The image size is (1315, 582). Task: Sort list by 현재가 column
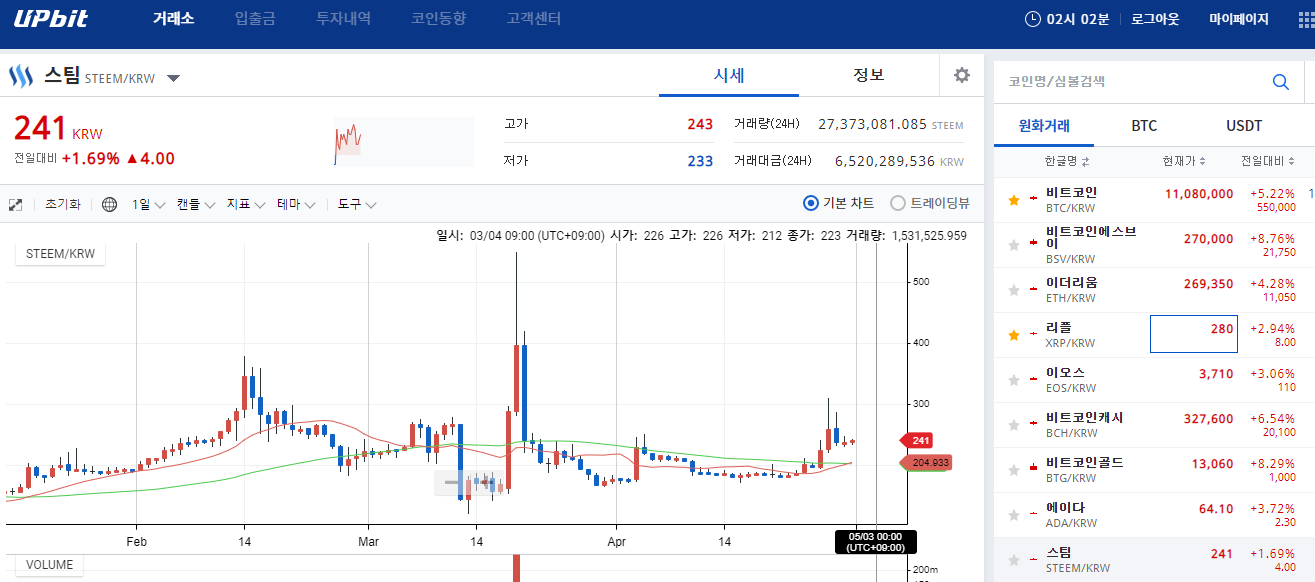(x=1184, y=161)
